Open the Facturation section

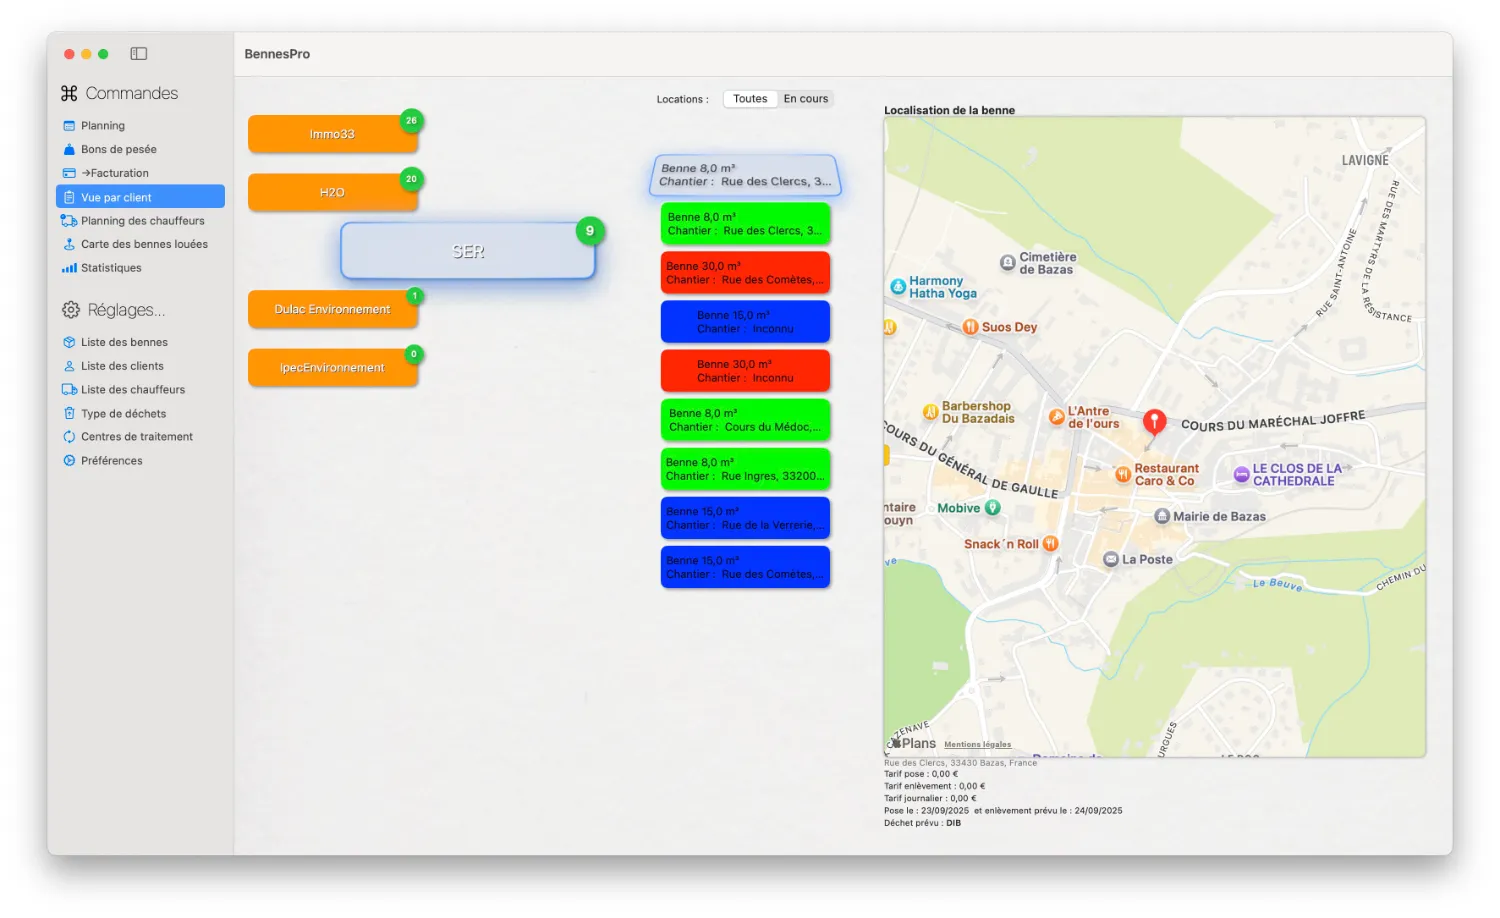pos(115,172)
